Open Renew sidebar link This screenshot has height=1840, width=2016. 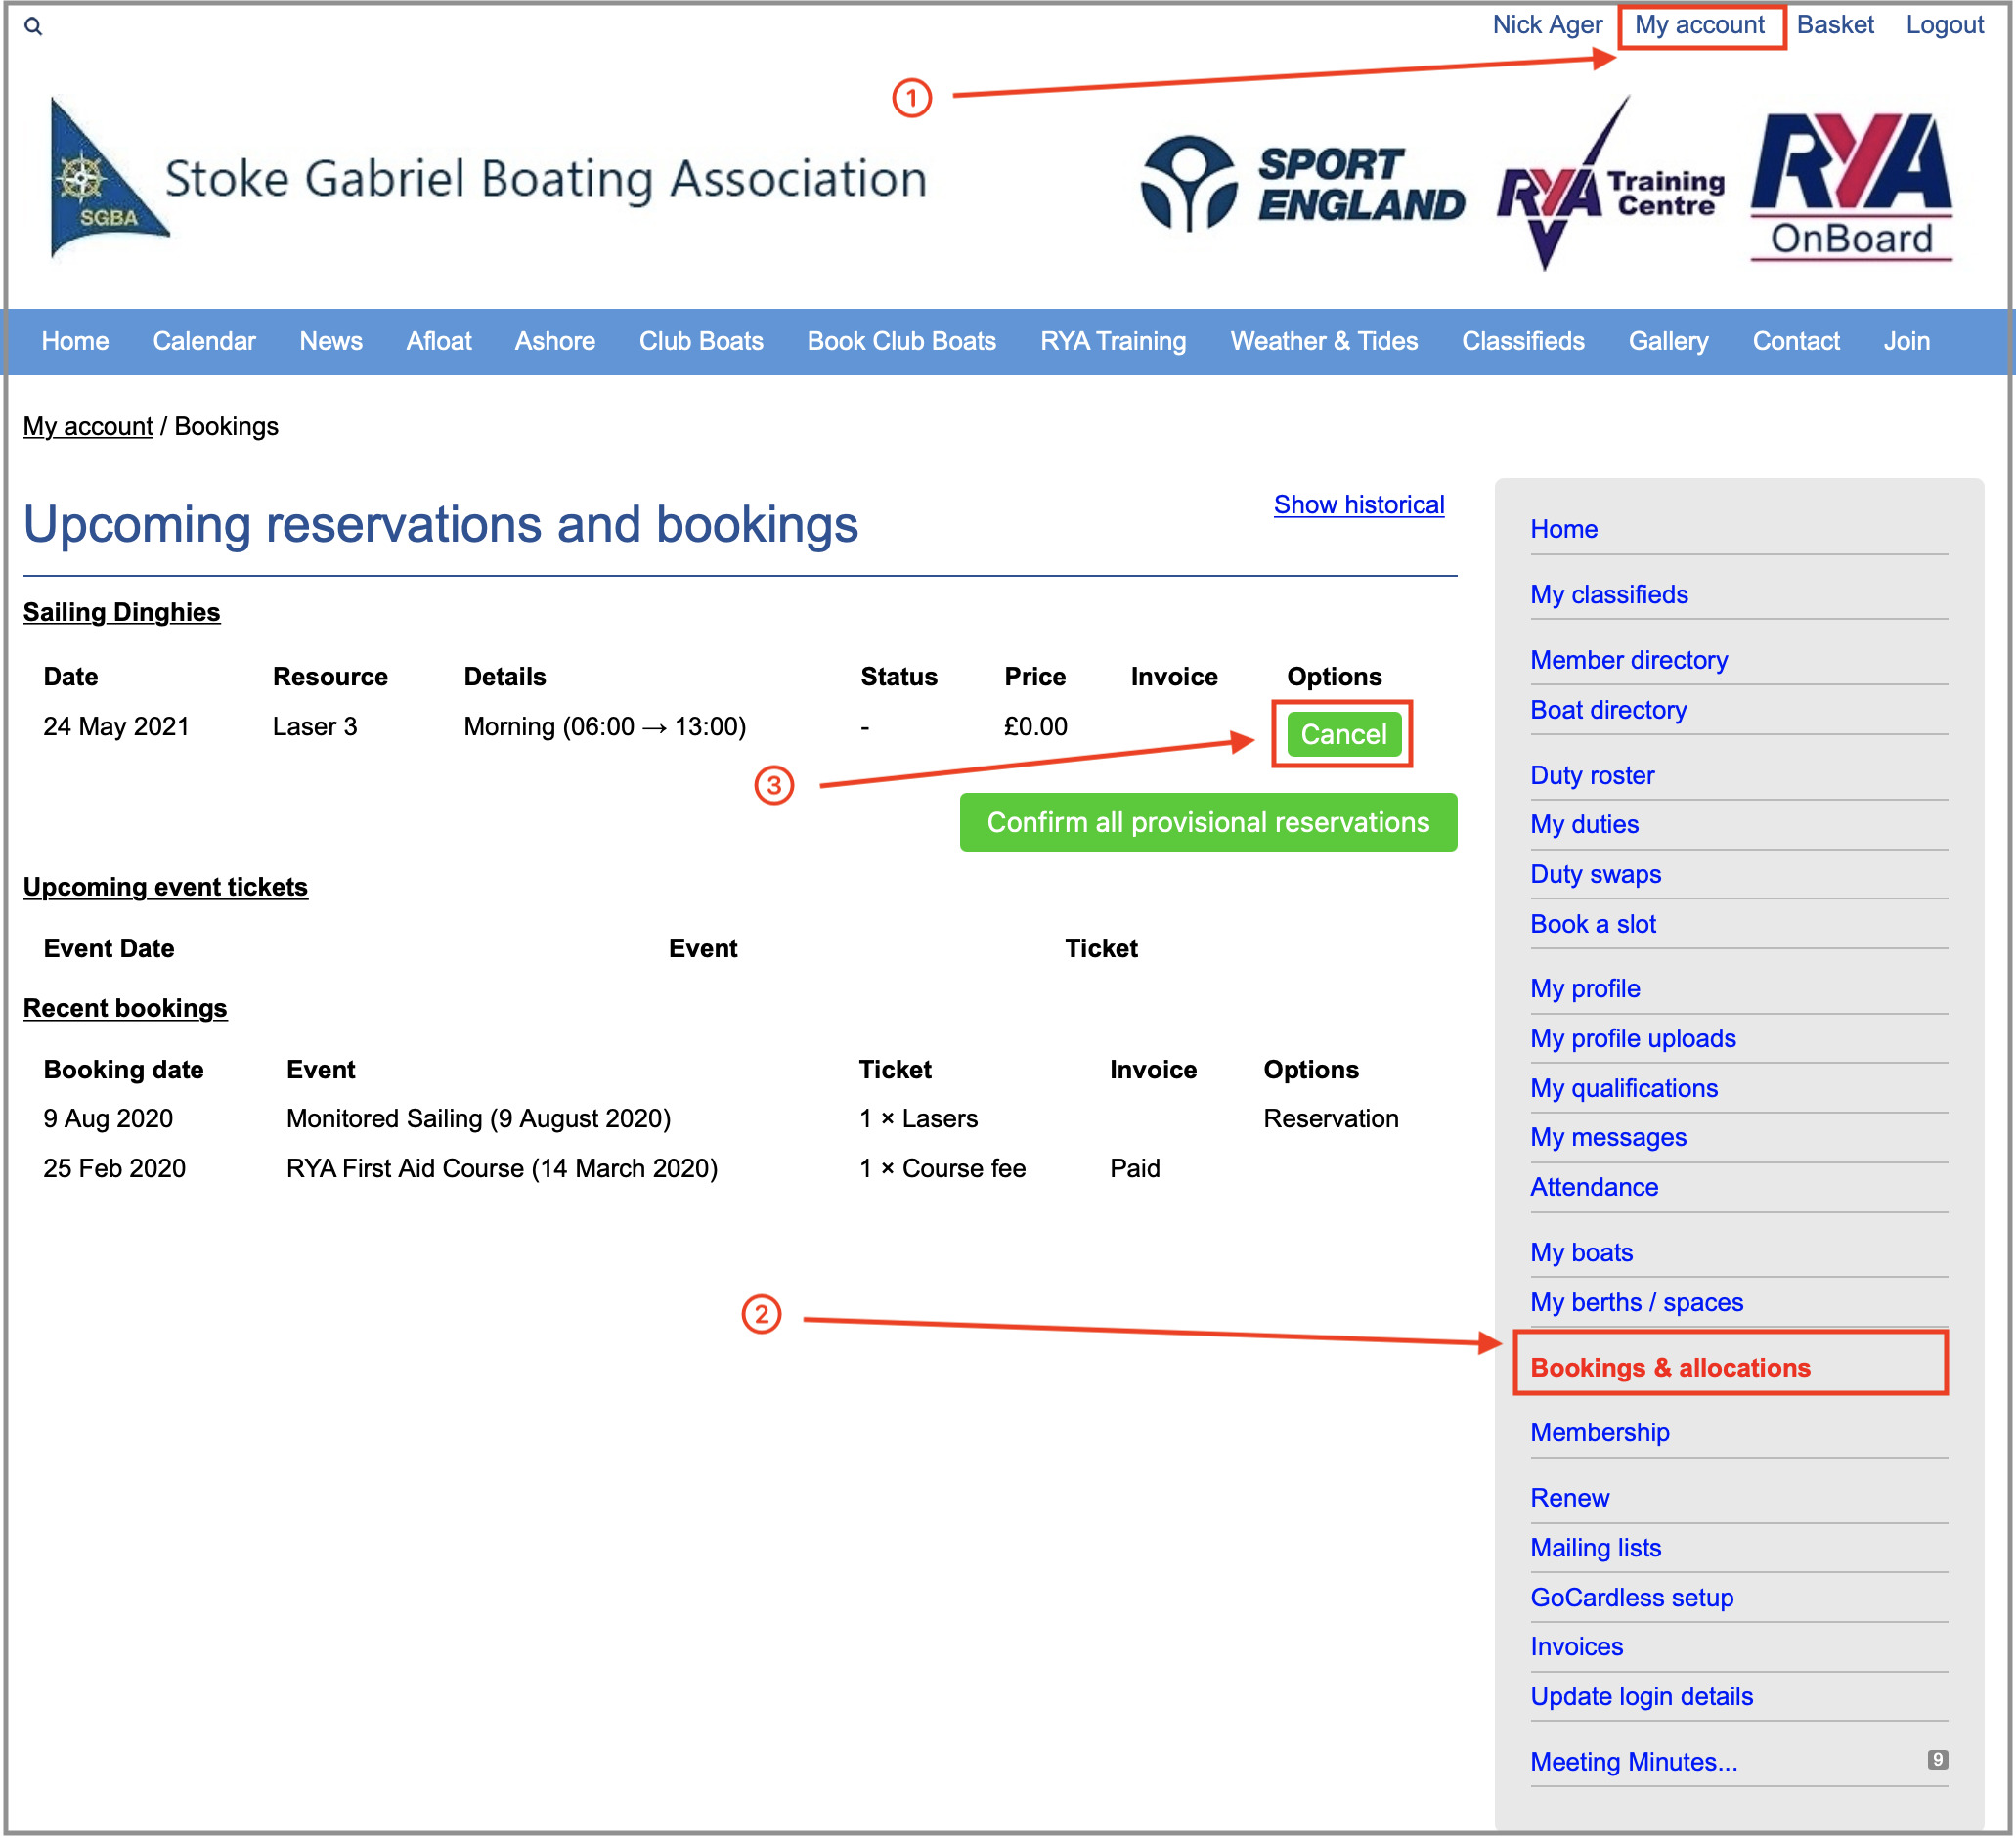point(1570,1497)
